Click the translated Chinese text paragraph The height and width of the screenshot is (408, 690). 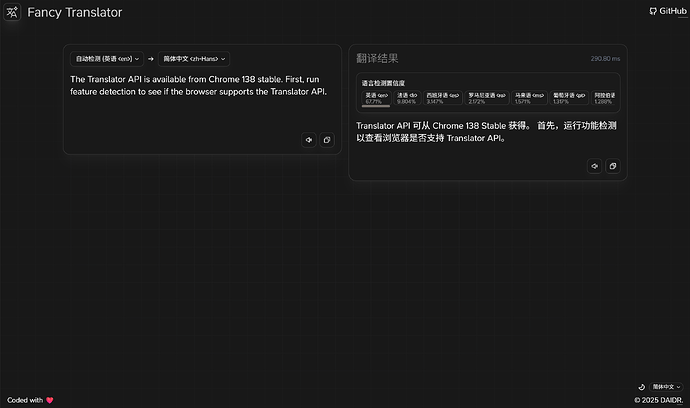(487, 132)
